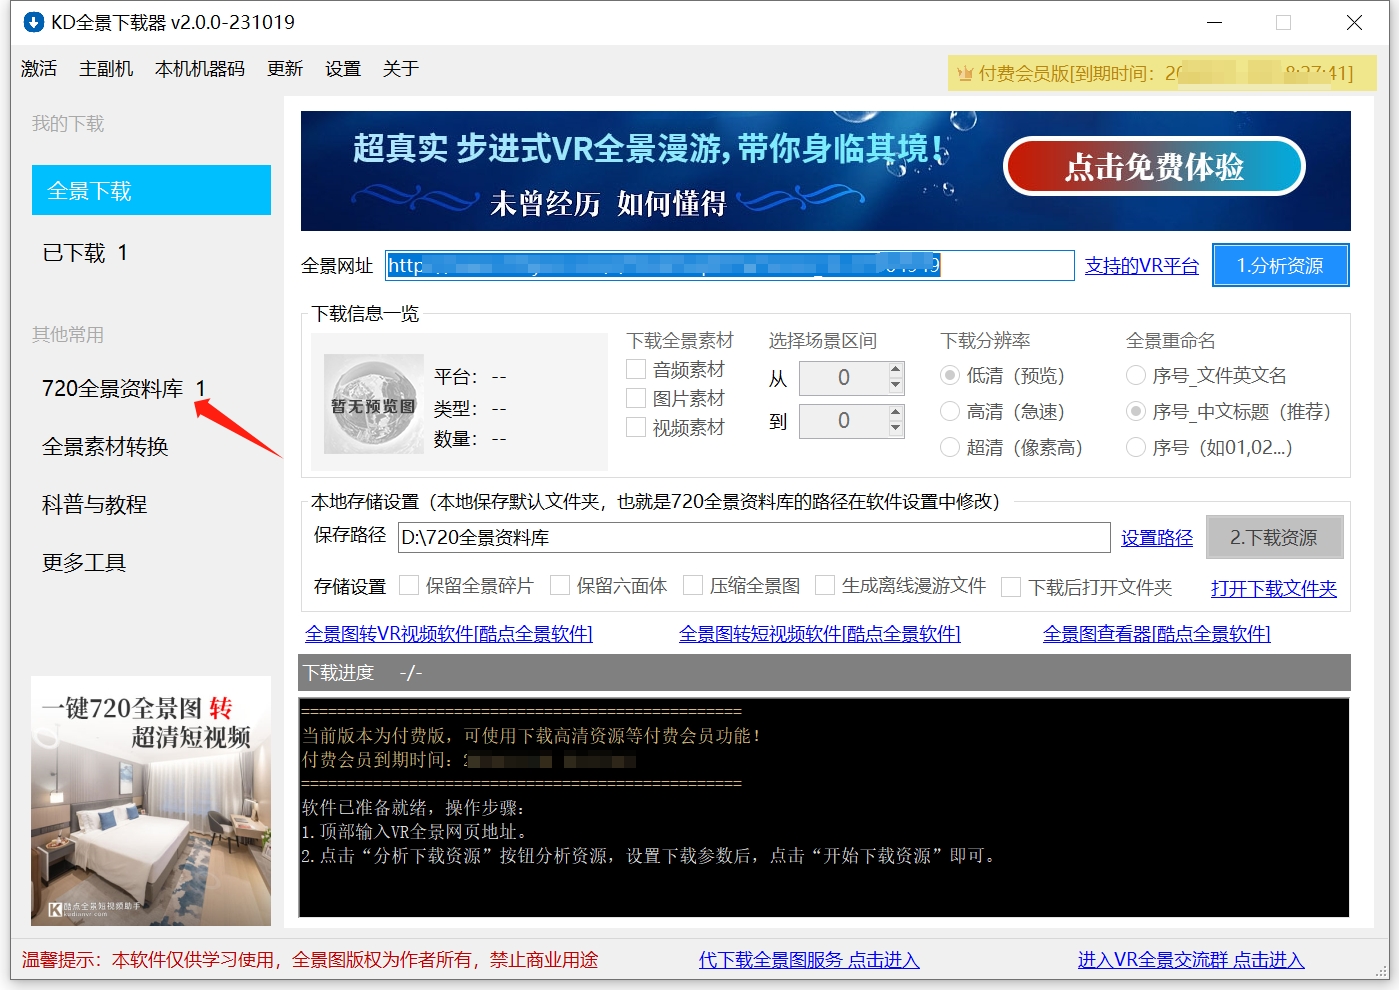The height and width of the screenshot is (990, 1399).
Task: Click the 暂无预览图 preview thumbnail
Action: coord(373,404)
